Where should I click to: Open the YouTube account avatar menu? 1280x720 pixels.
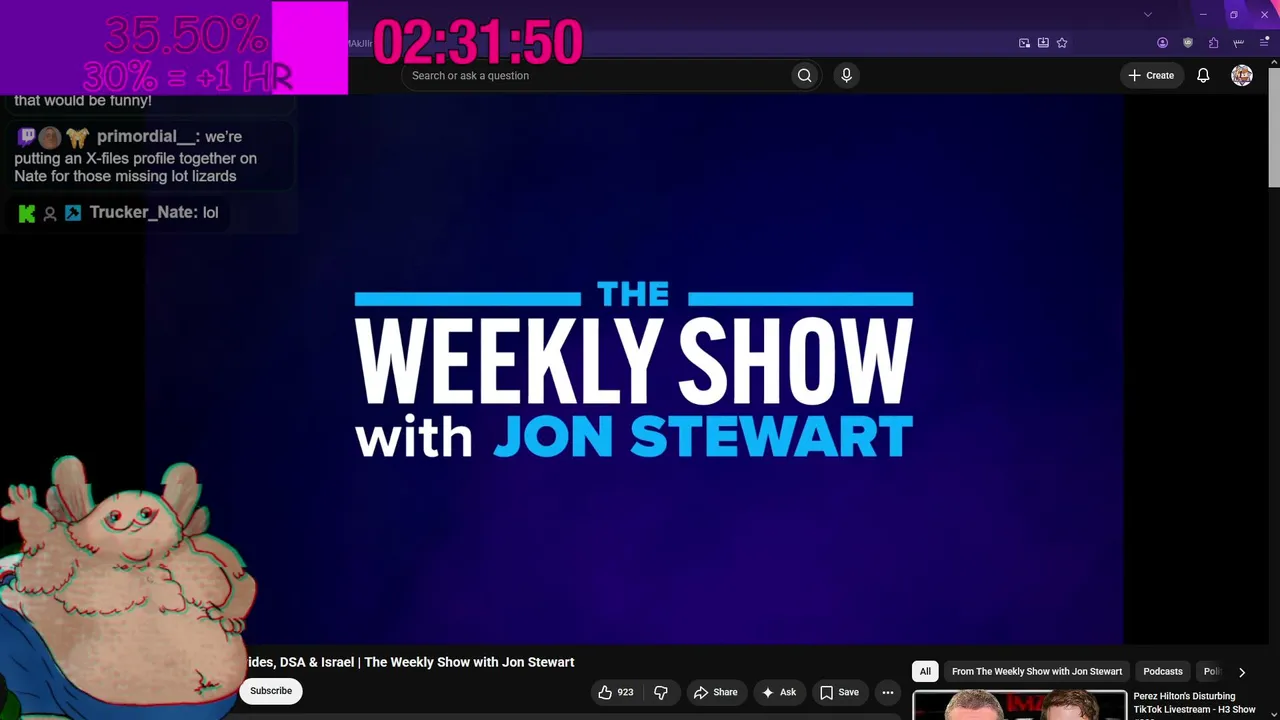(x=1242, y=76)
